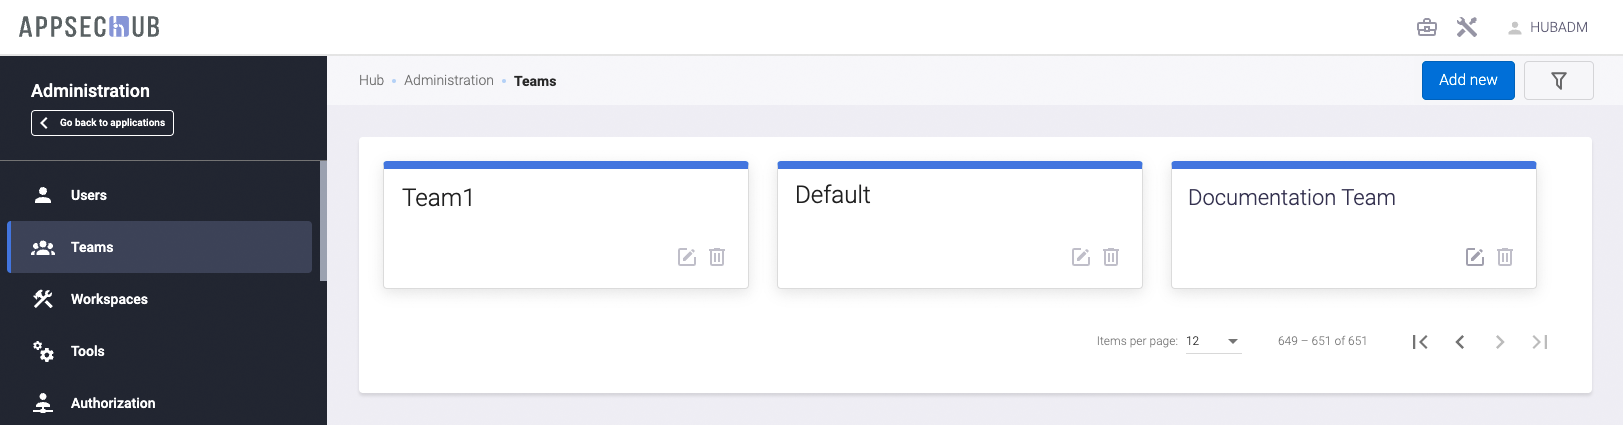Image resolution: width=1623 pixels, height=425 pixels.
Task: Go back to applications
Action: point(102,123)
